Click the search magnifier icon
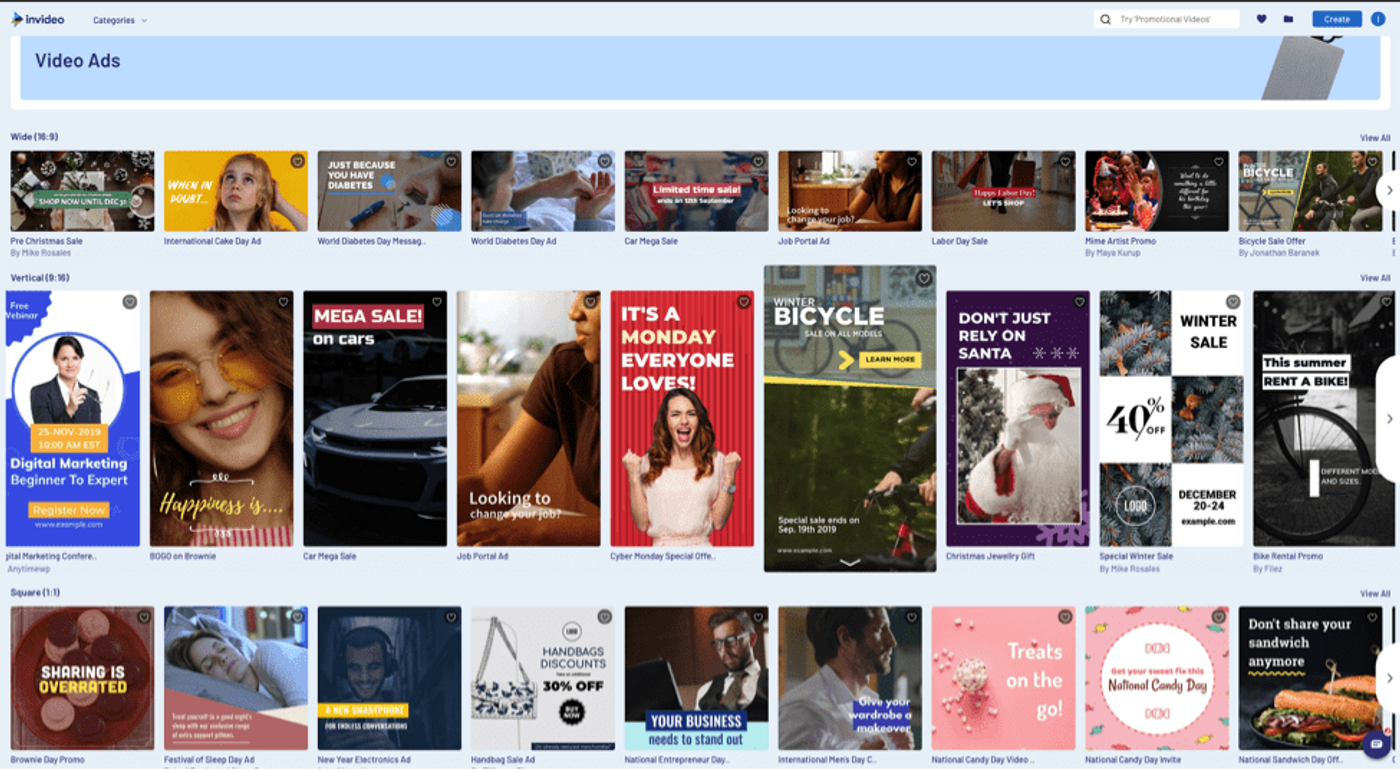 1106,18
